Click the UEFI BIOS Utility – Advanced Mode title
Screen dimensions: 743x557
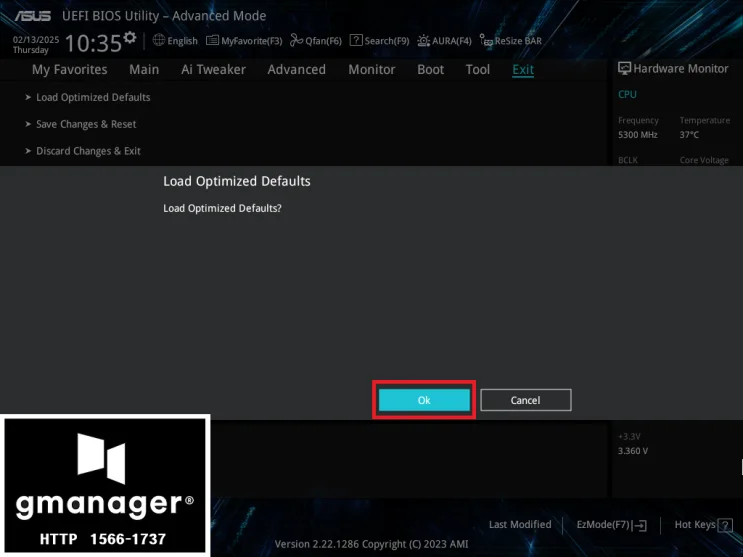pyautogui.click(x=164, y=16)
